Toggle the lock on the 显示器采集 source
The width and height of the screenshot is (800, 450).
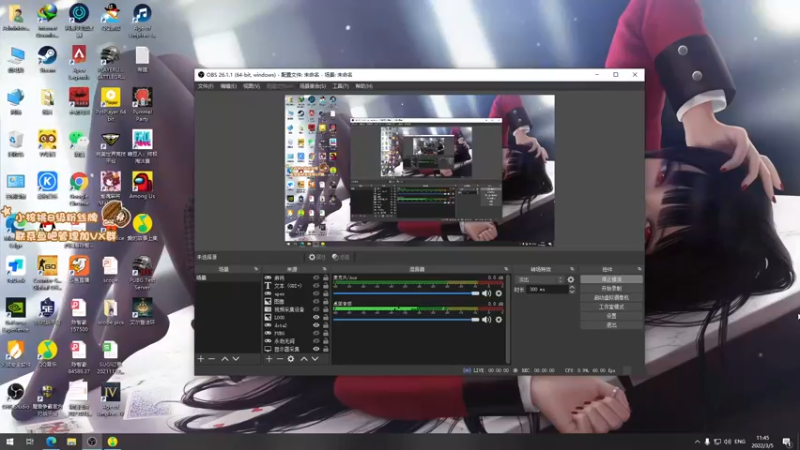click(x=326, y=349)
